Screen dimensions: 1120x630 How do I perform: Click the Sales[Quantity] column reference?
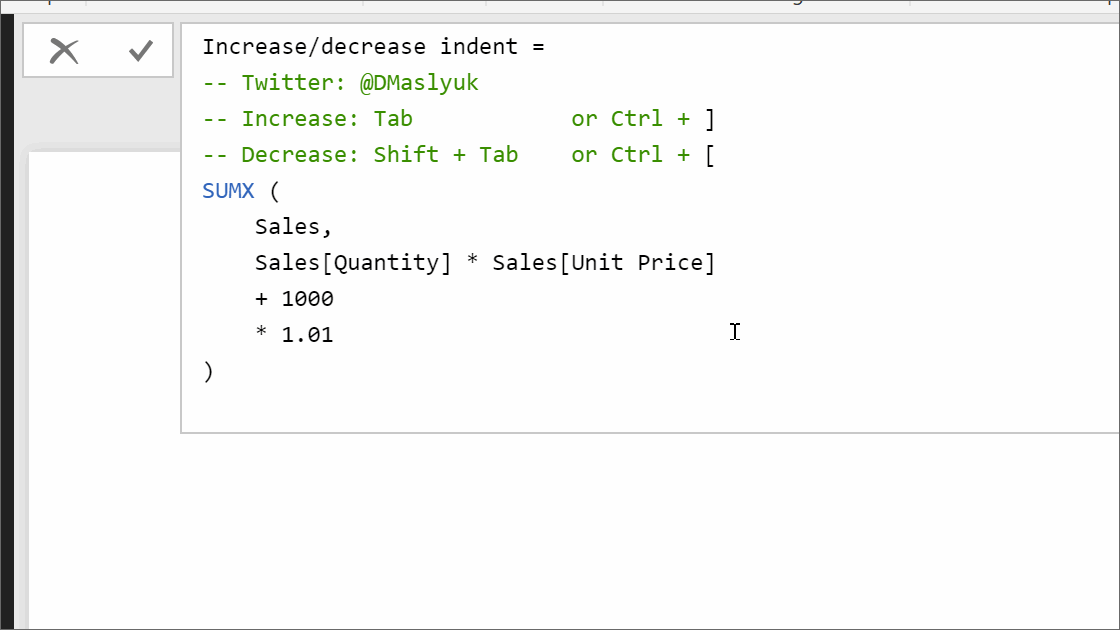(352, 262)
